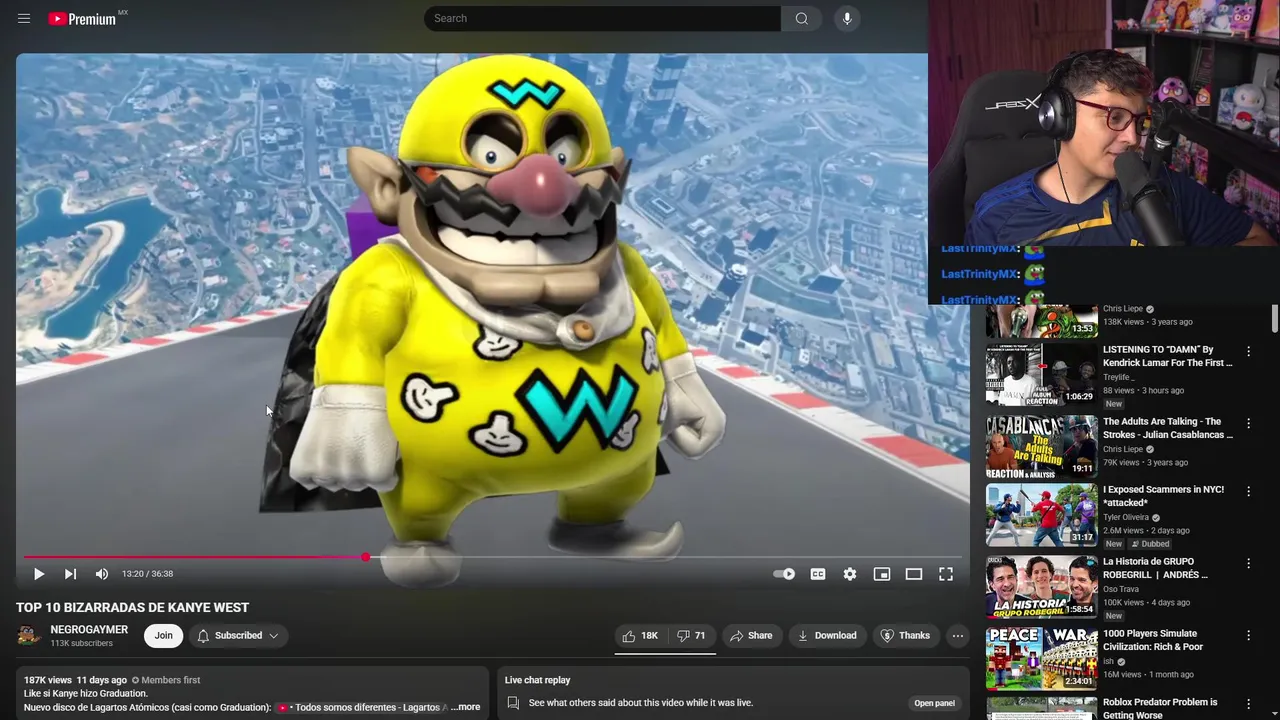Focus the Search input field
The width and height of the screenshot is (1280, 720).
pos(603,18)
